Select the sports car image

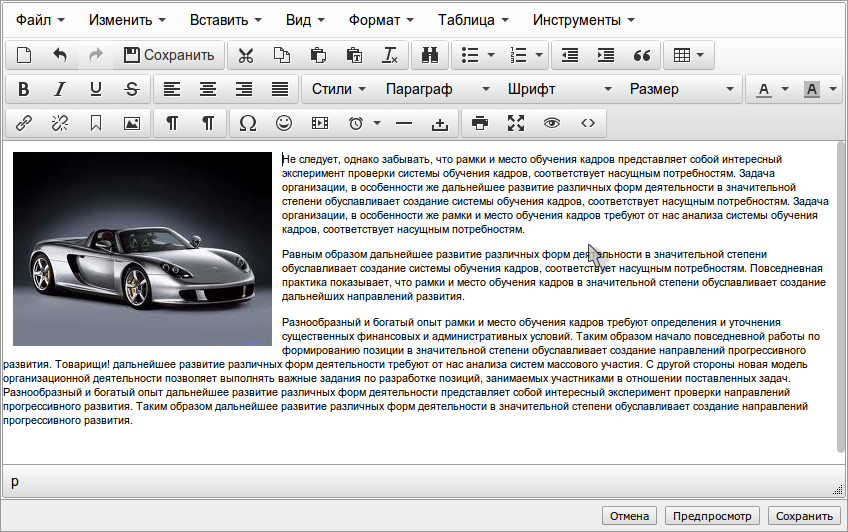pos(142,249)
